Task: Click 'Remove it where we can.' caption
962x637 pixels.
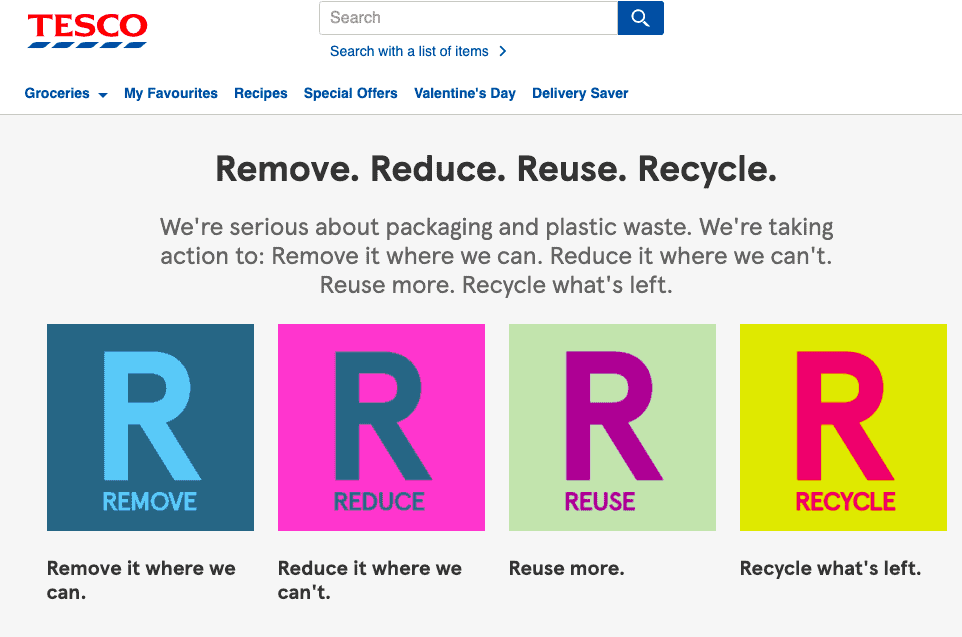Action: (141, 580)
